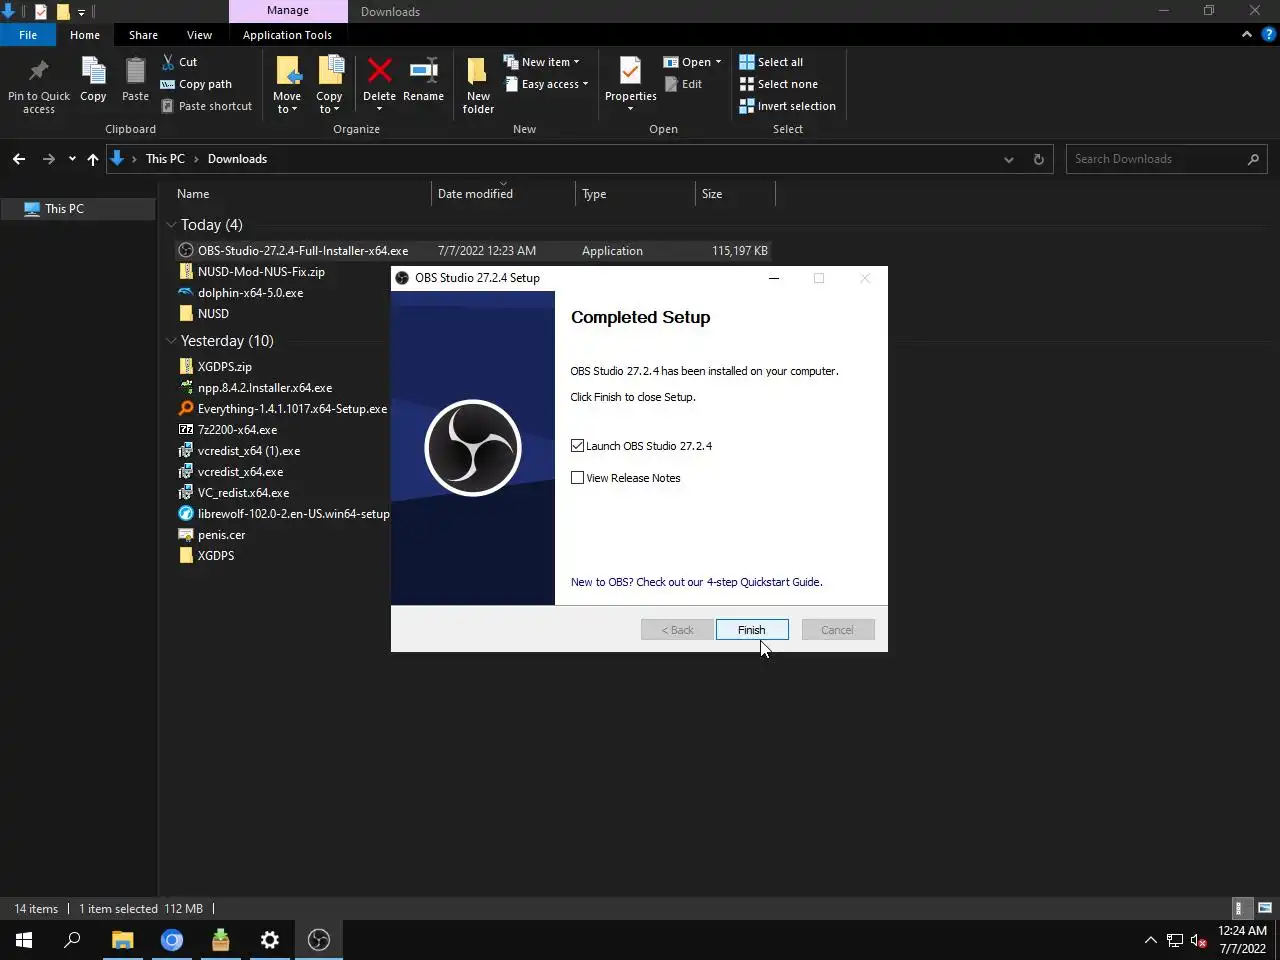
Task: Collapse the Yesterday (10) group
Action: point(171,341)
